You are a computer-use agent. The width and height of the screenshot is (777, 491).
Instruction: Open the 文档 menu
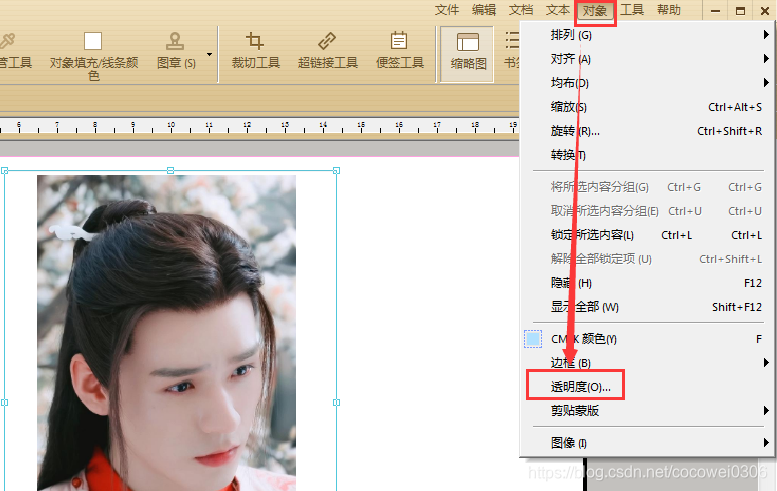point(521,10)
